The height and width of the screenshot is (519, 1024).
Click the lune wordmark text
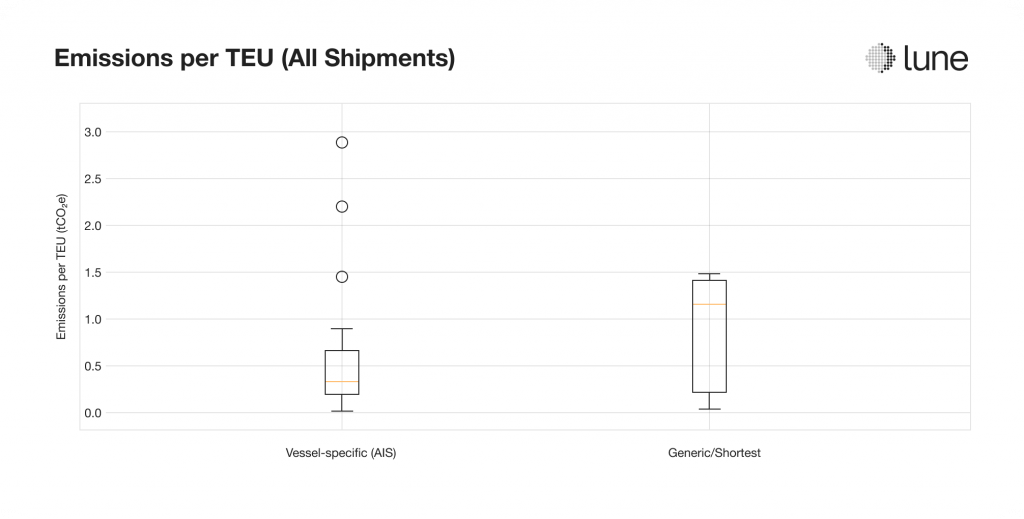pyautogui.click(x=935, y=59)
